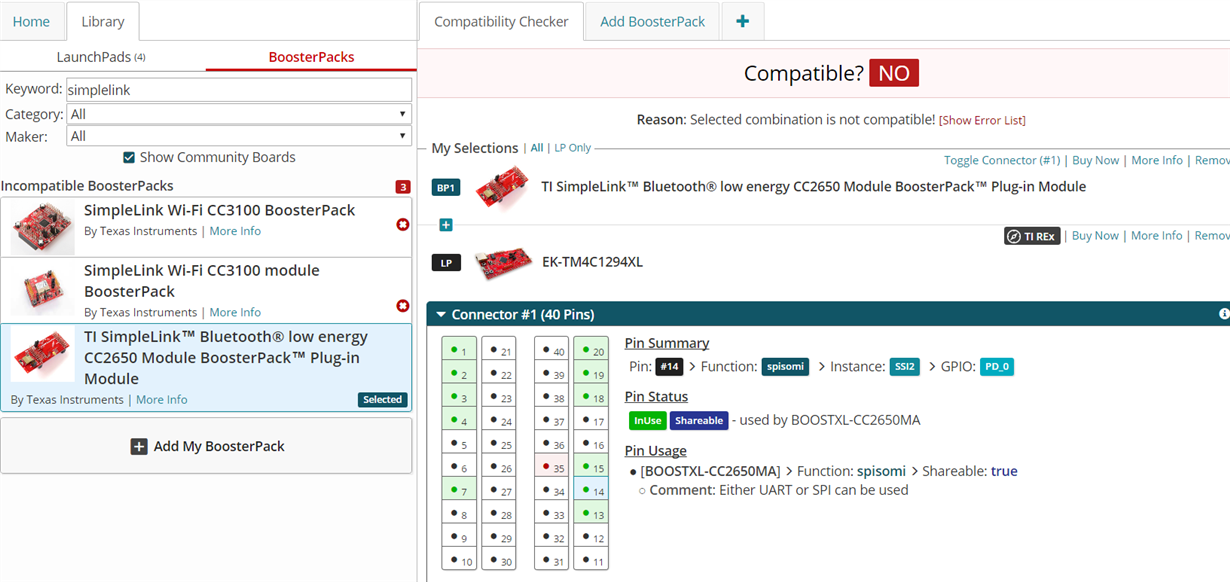Click the Keyword search field
Image resolution: width=1230 pixels, height=582 pixels.
(239, 90)
